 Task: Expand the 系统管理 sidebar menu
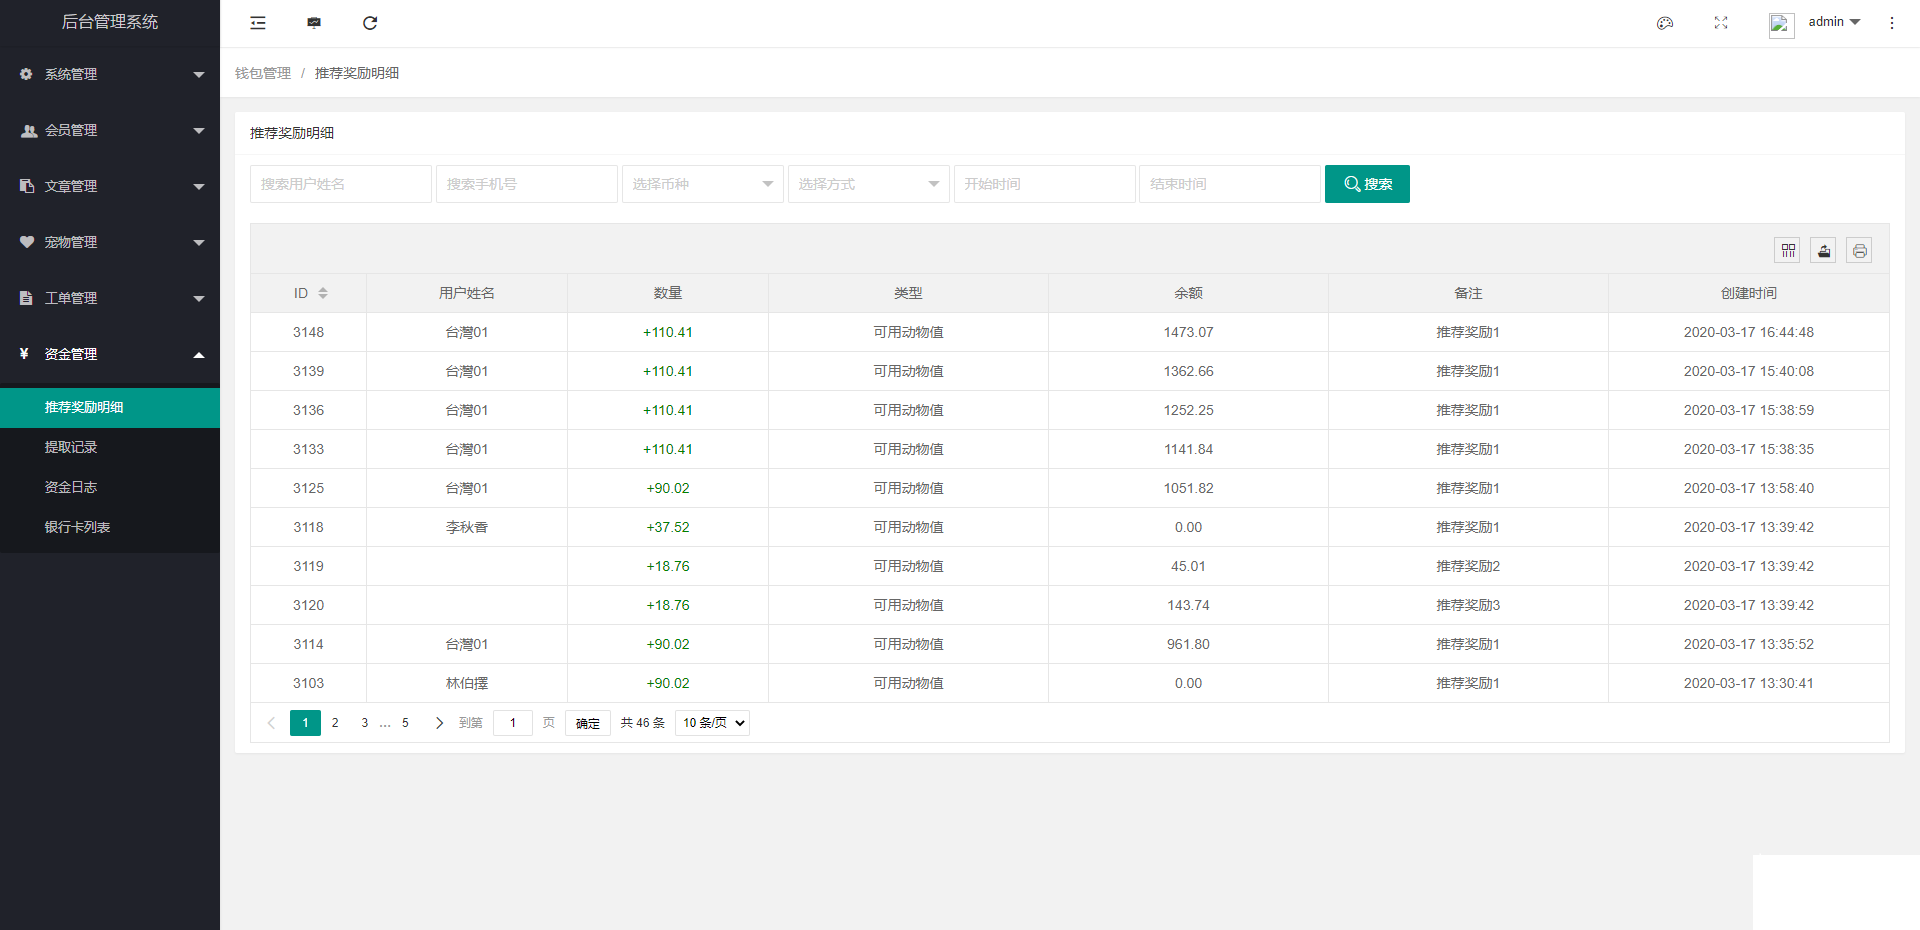pyautogui.click(x=110, y=74)
